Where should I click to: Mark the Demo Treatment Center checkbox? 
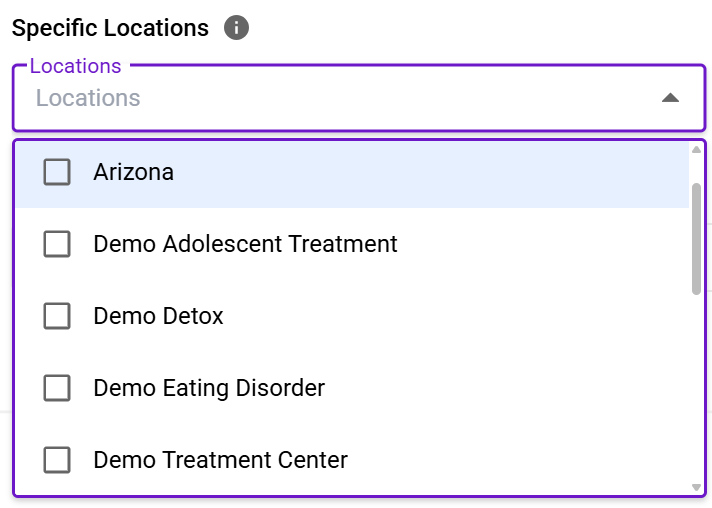[57, 460]
